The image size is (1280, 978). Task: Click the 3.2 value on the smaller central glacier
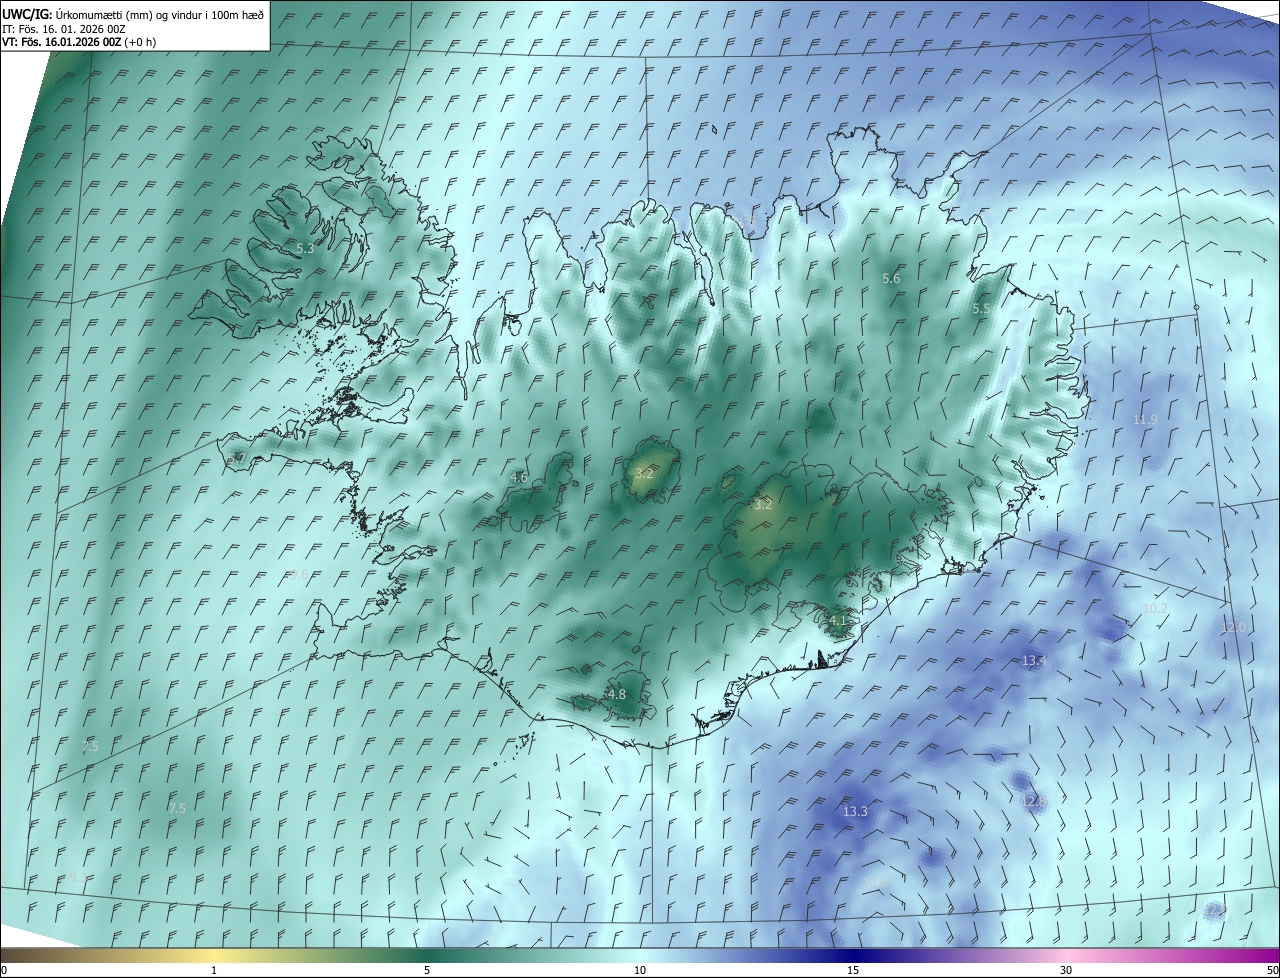click(644, 473)
